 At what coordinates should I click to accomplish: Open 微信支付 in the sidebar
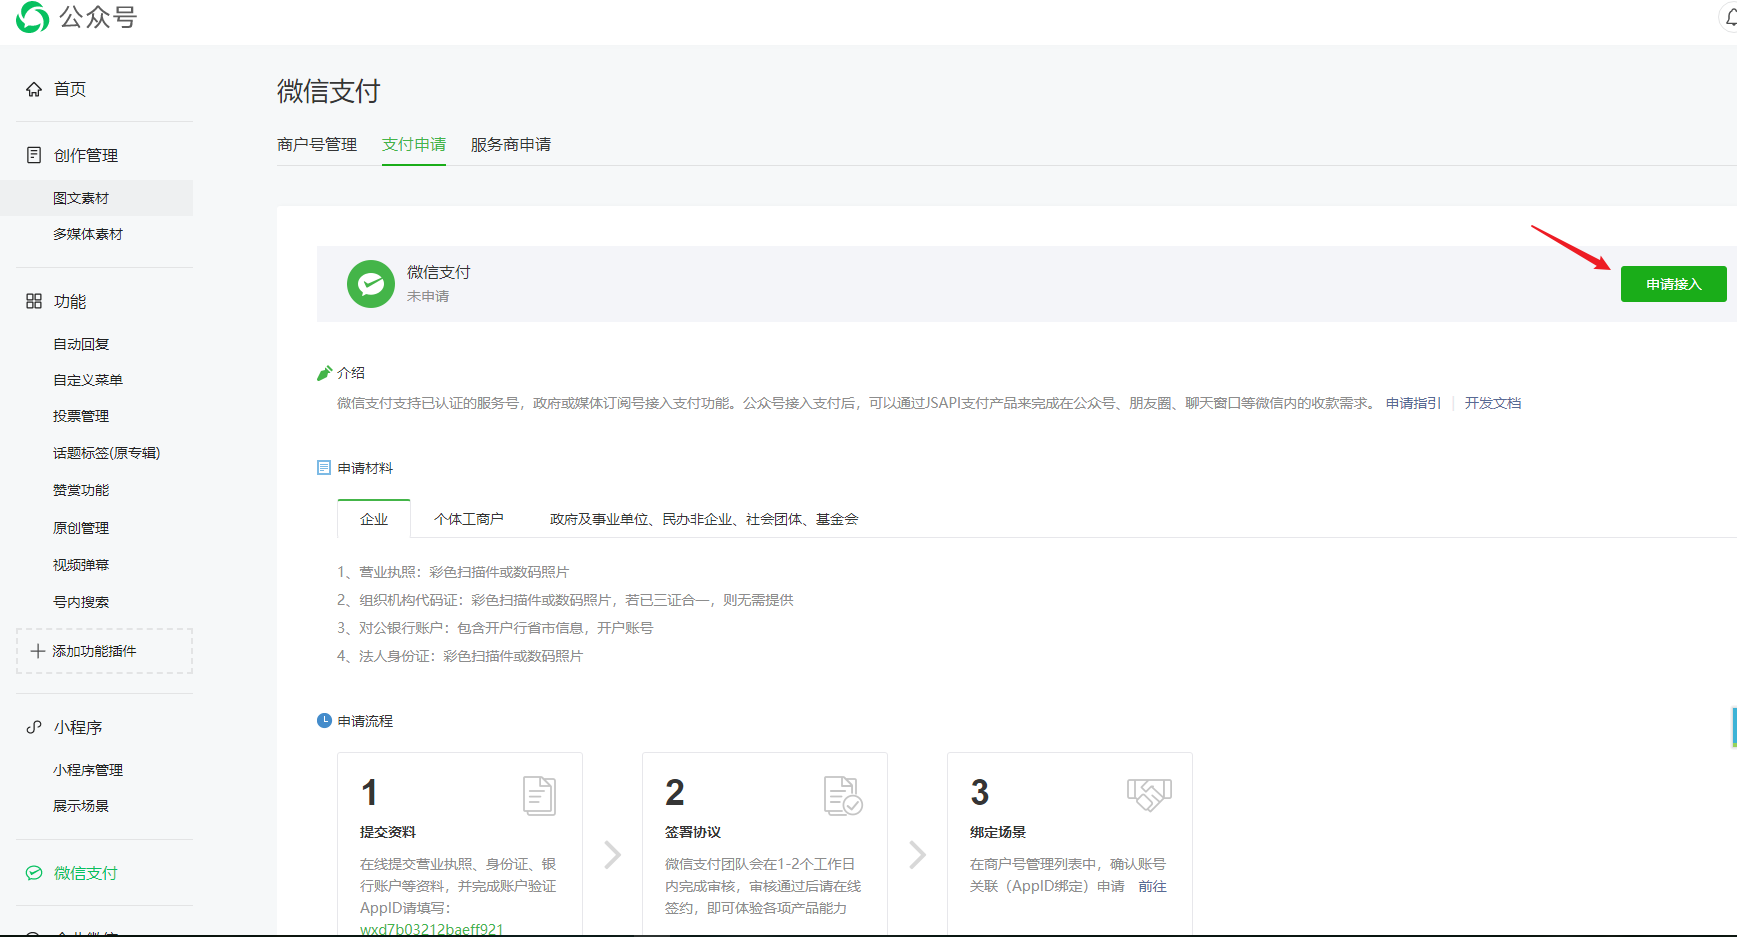pyautogui.click(x=86, y=873)
